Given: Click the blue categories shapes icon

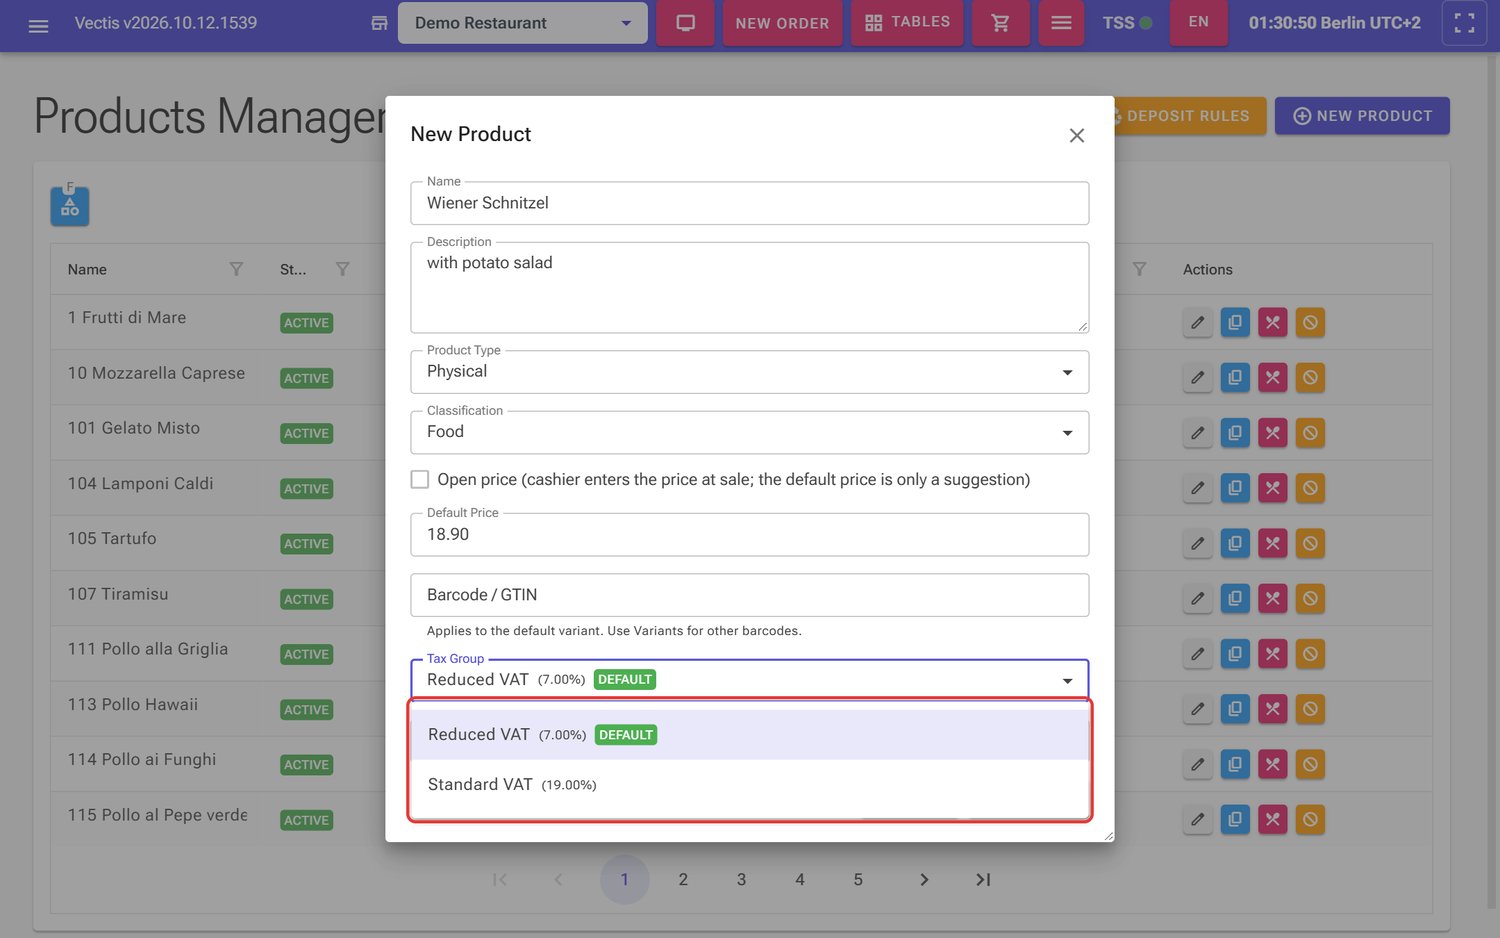Looking at the screenshot, I should (70, 206).
